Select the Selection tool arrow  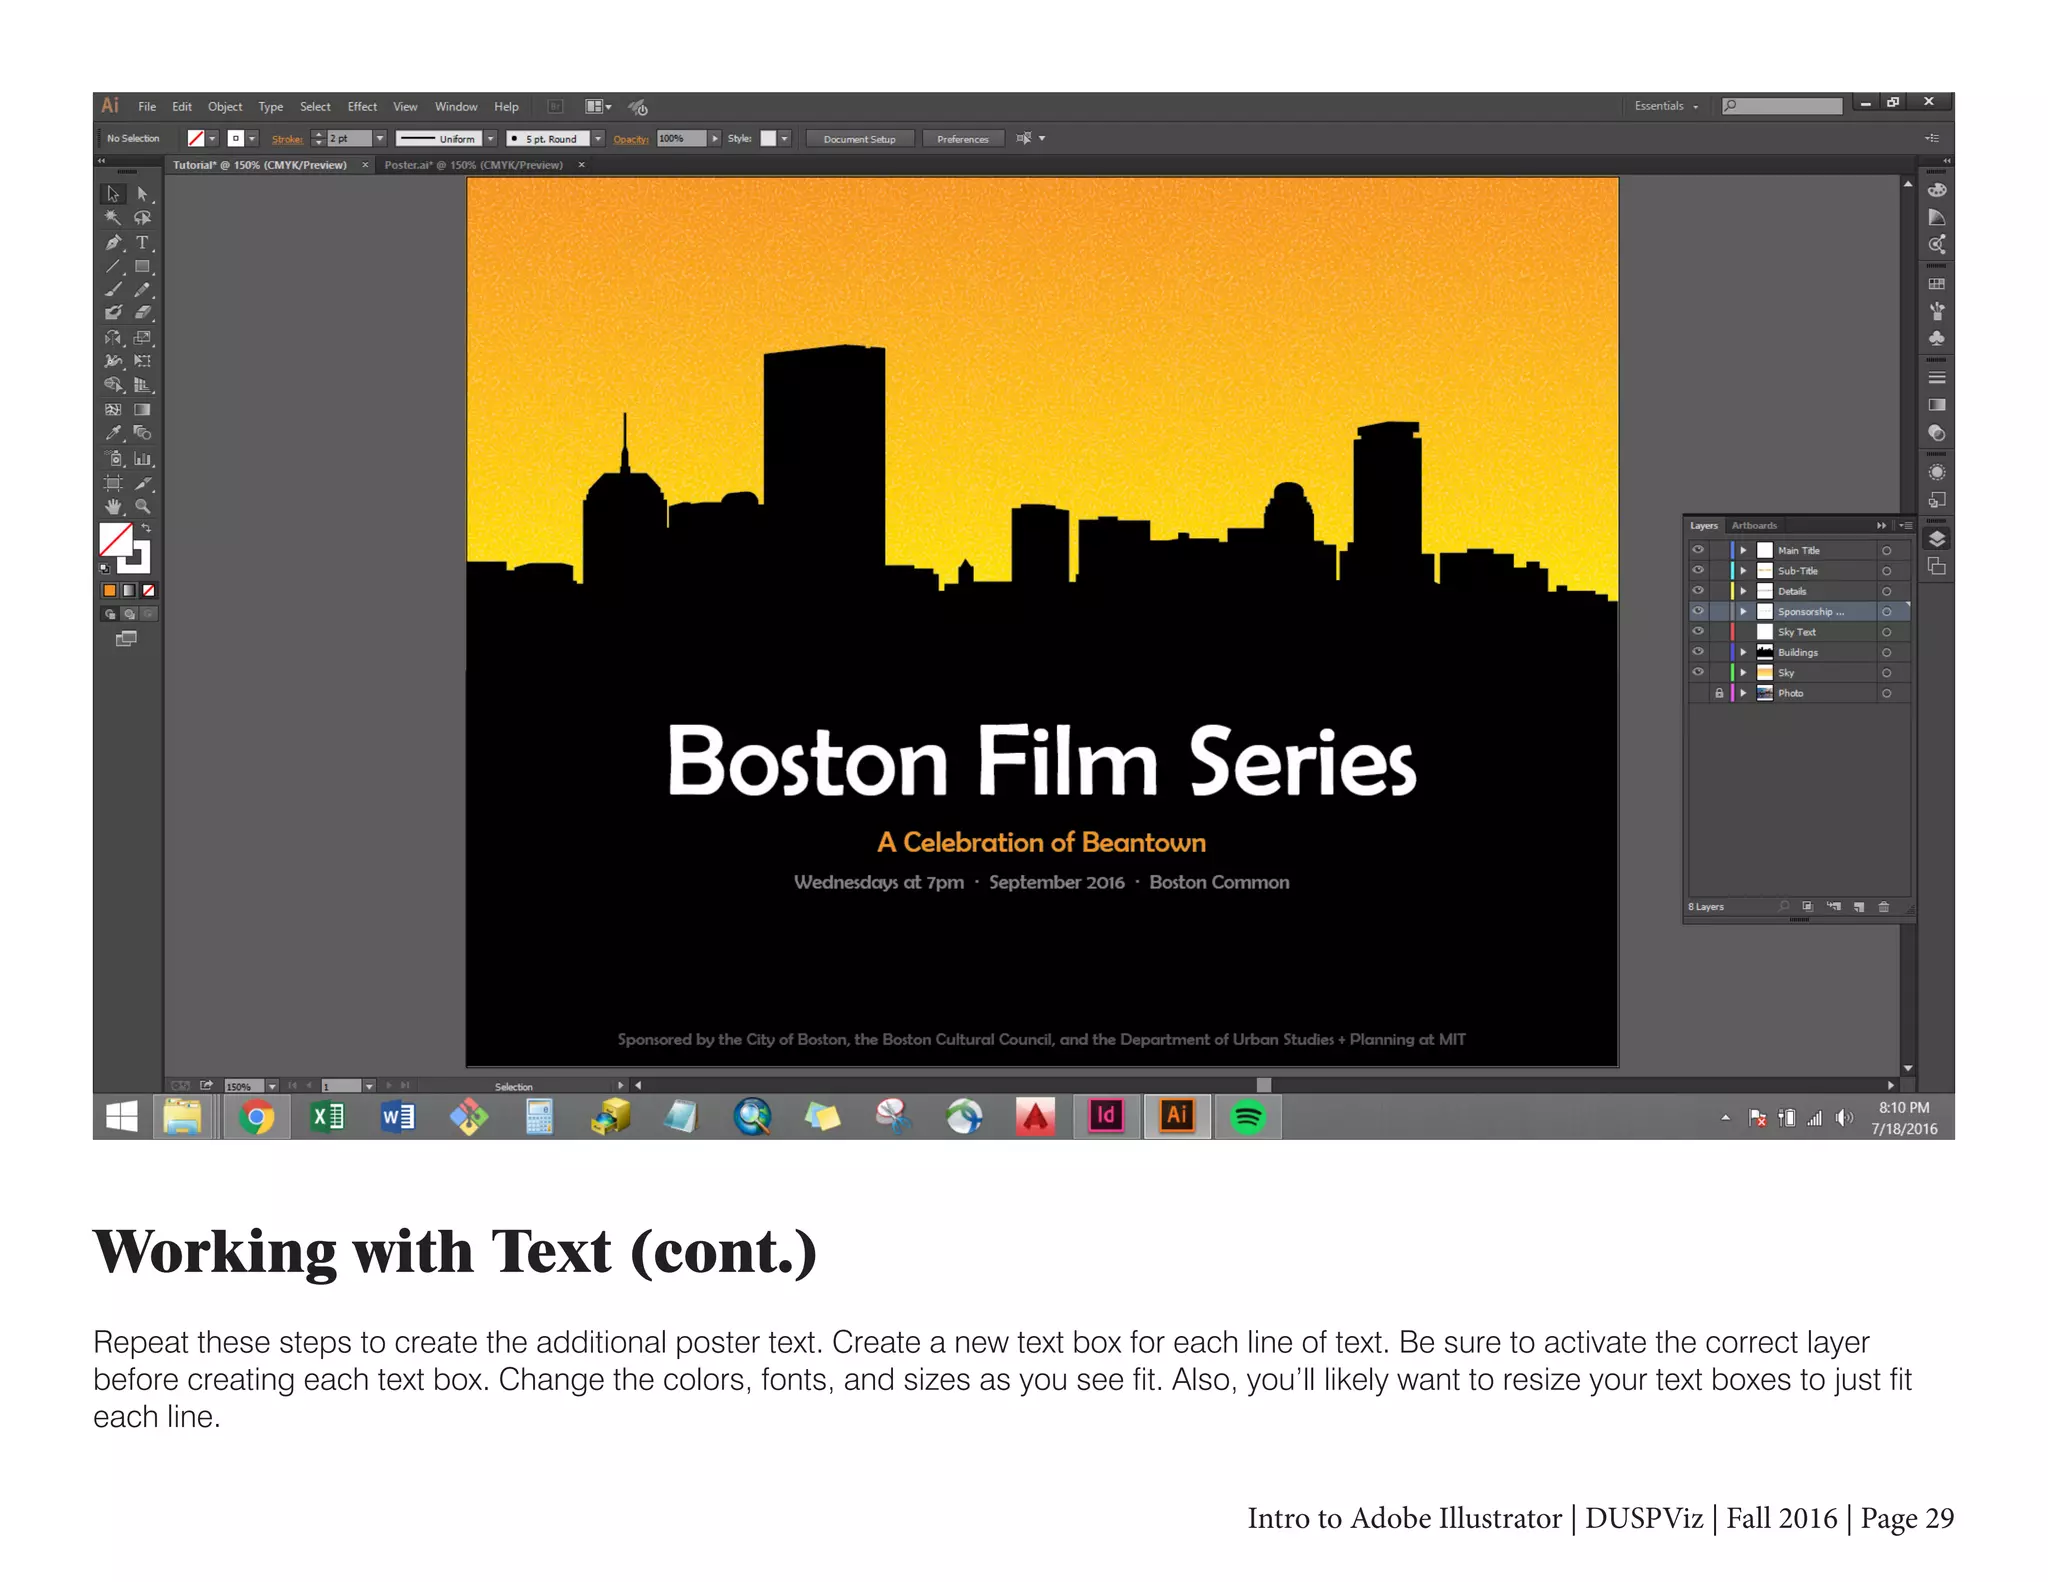tap(113, 194)
